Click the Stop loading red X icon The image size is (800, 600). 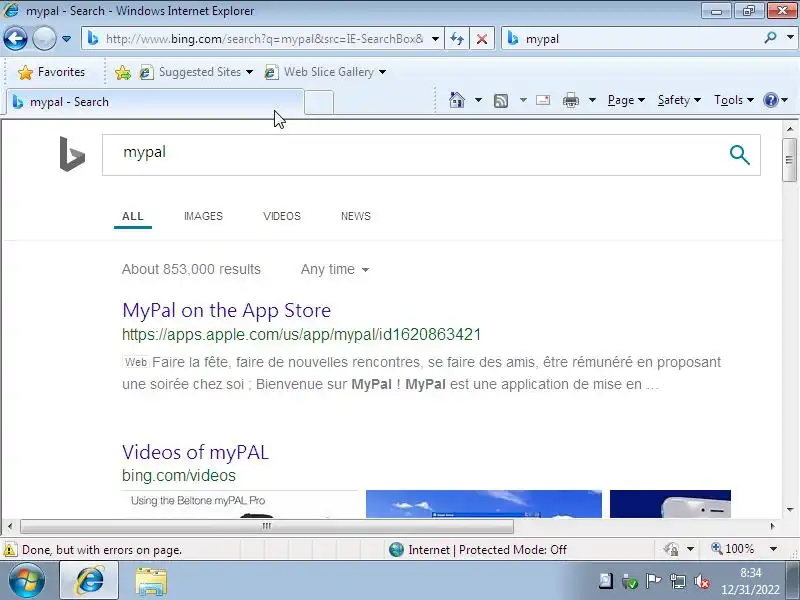pos(481,39)
